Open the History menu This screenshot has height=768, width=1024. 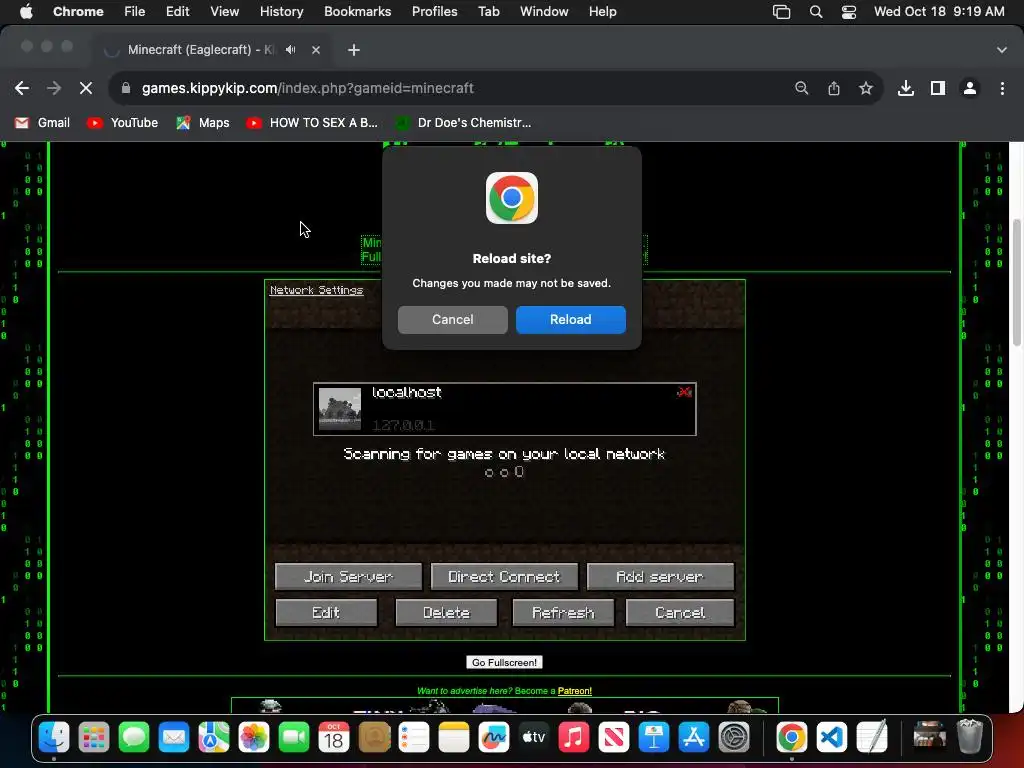pos(281,12)
